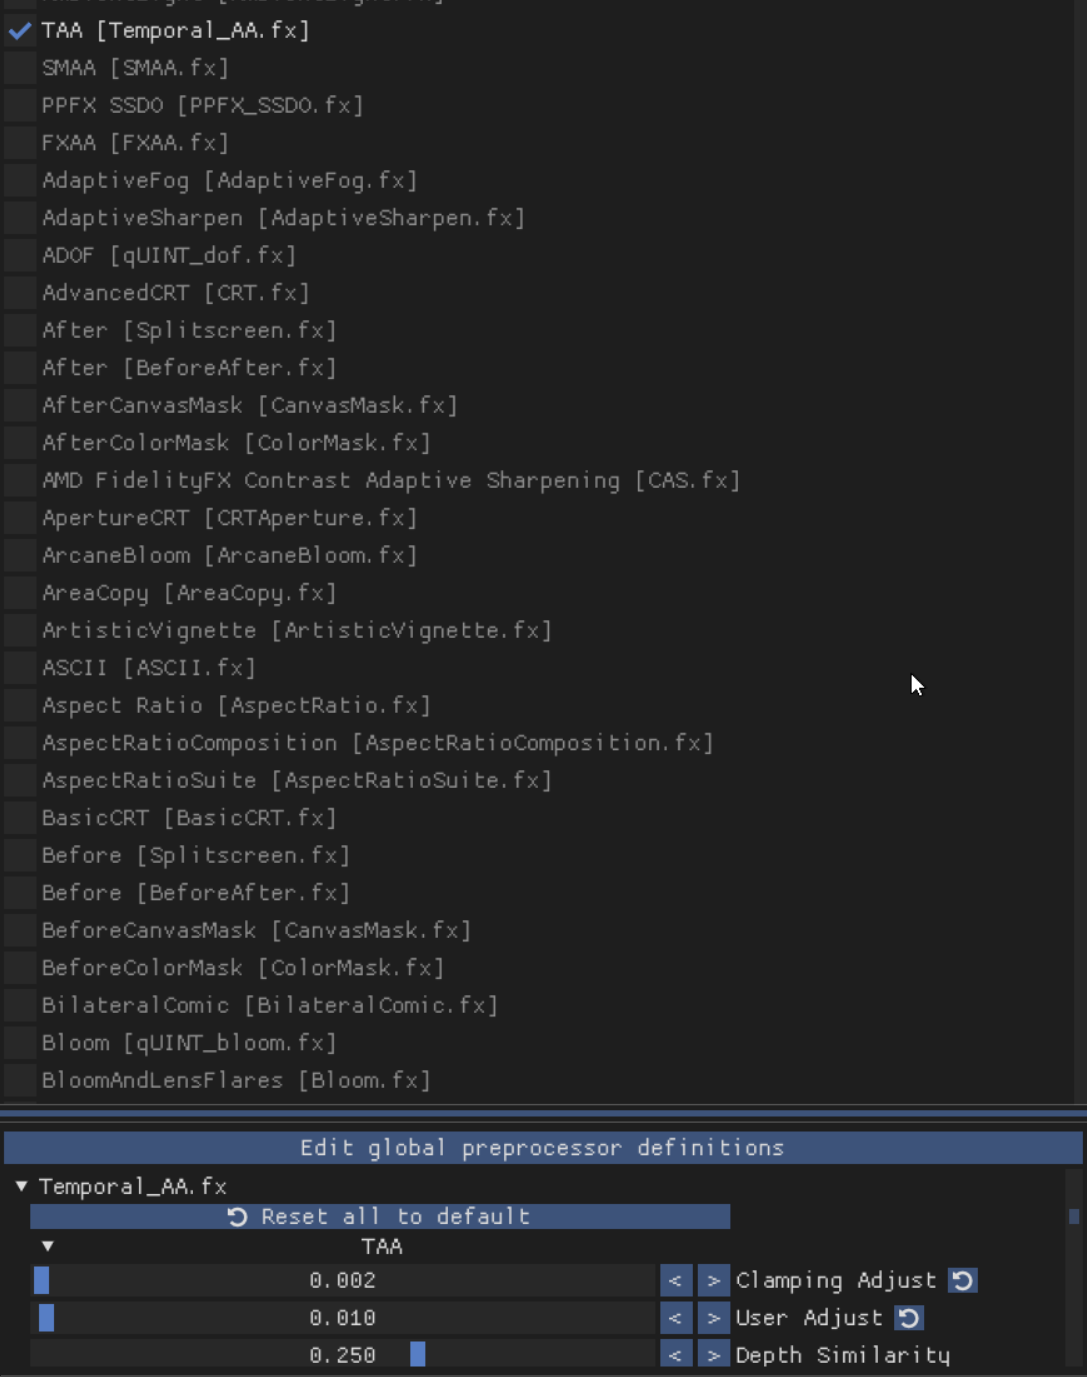The width and height of the screenshot is (1087, 1377).
Task: Click the Clamping Adjust value field
Action: pos(342,1280)
